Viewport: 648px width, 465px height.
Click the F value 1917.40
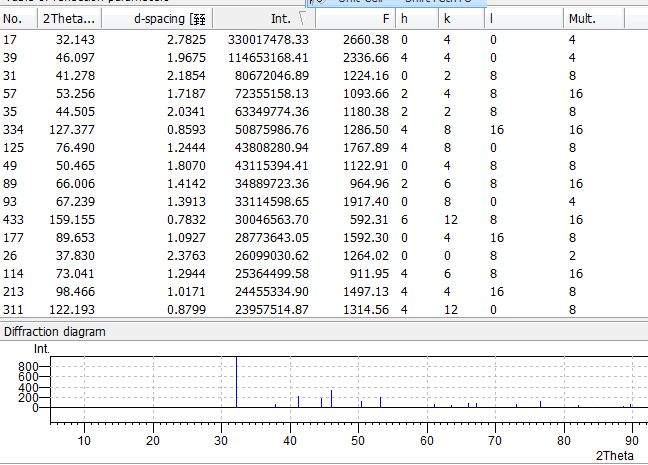pos(366,202)
